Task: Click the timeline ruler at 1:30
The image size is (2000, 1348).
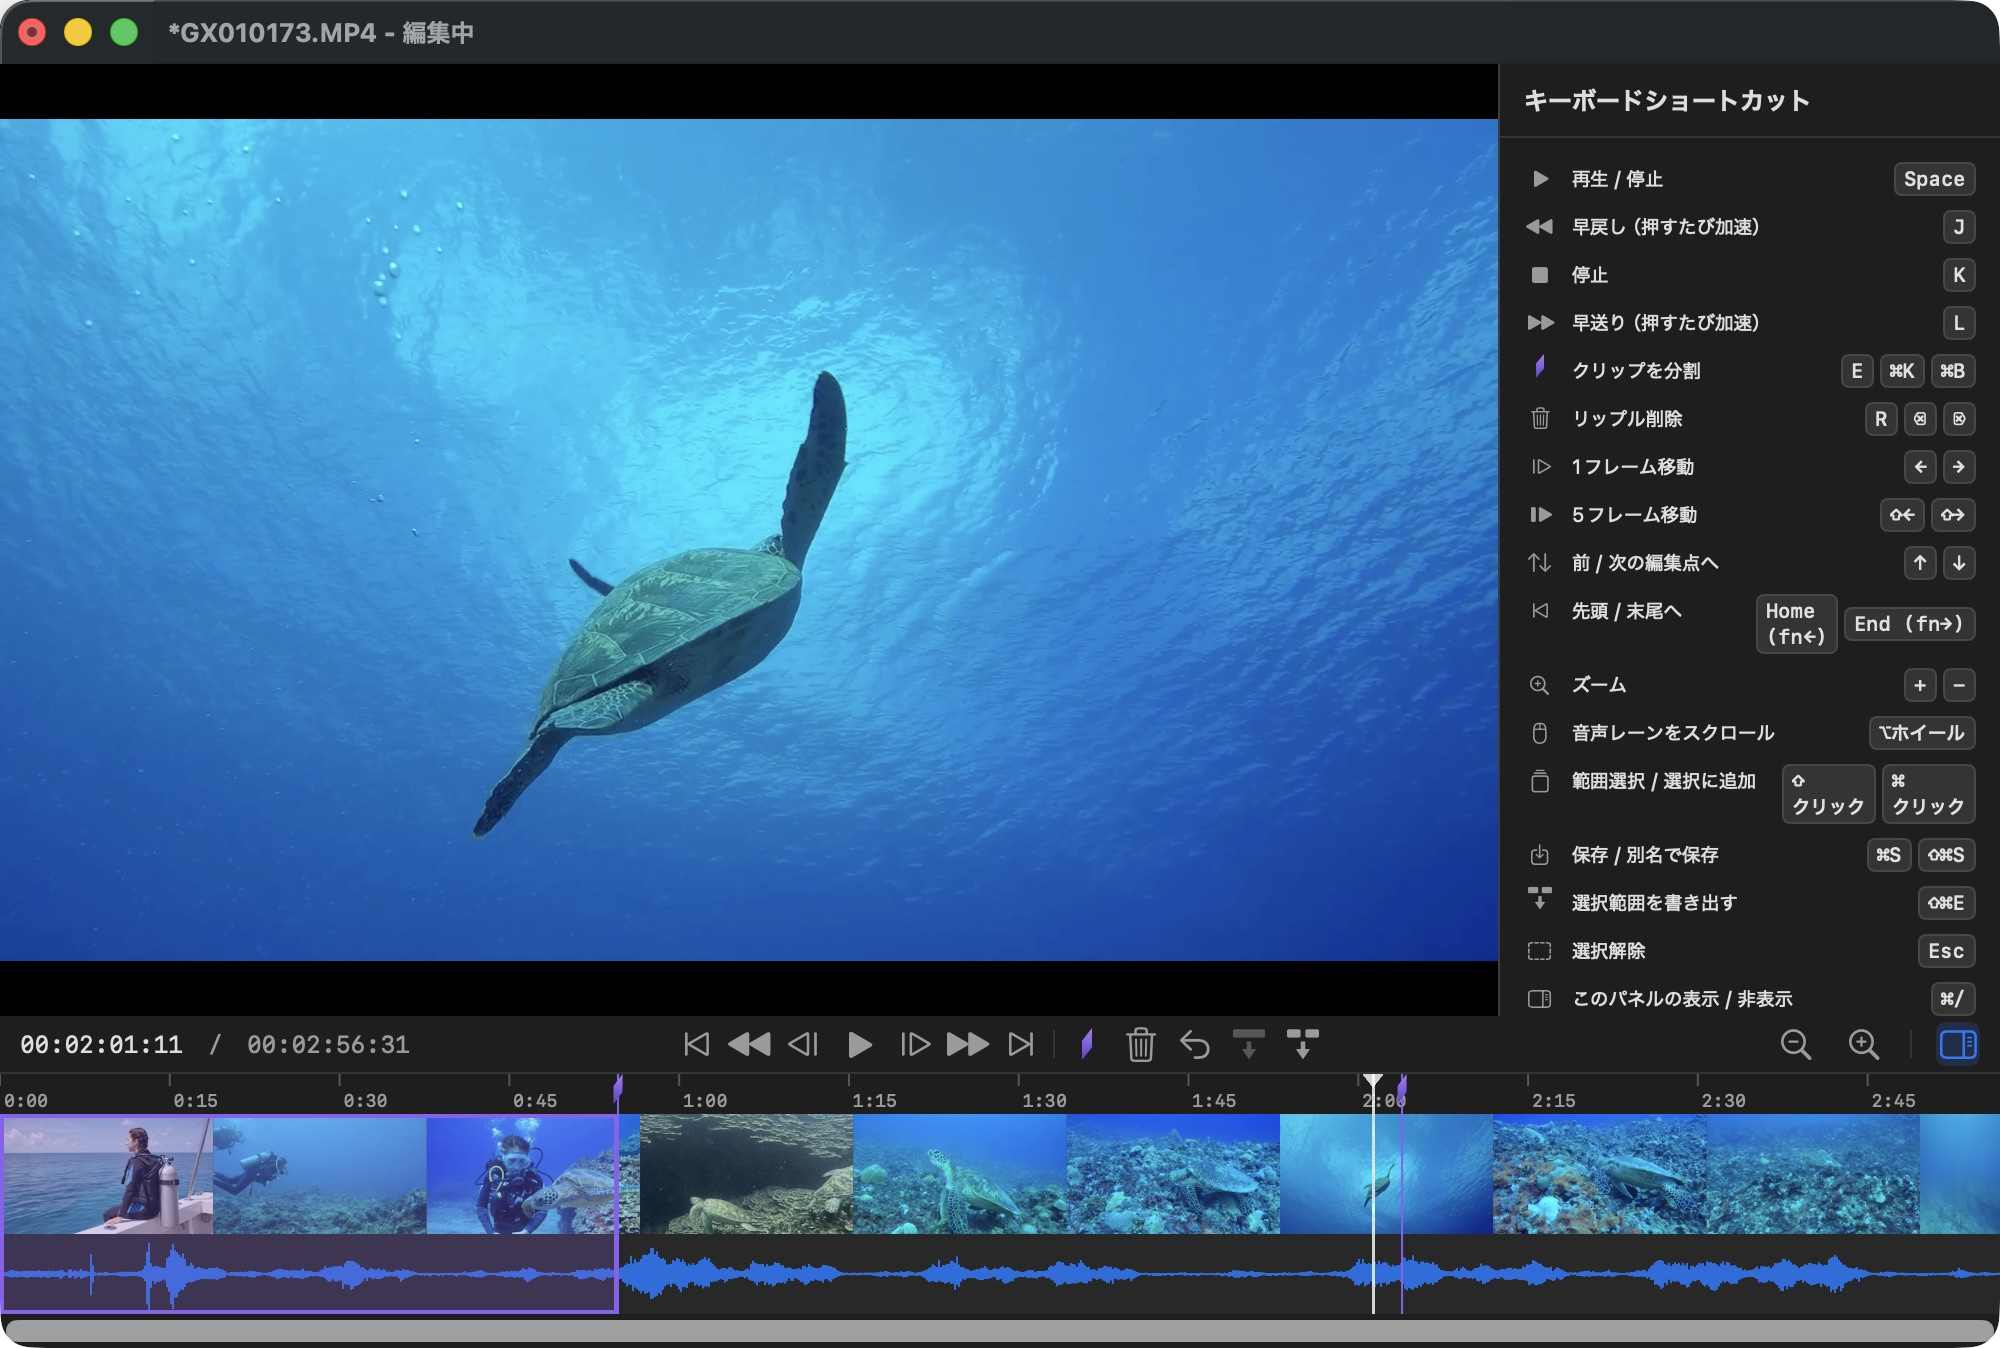Action: tap(1043, 1100)
